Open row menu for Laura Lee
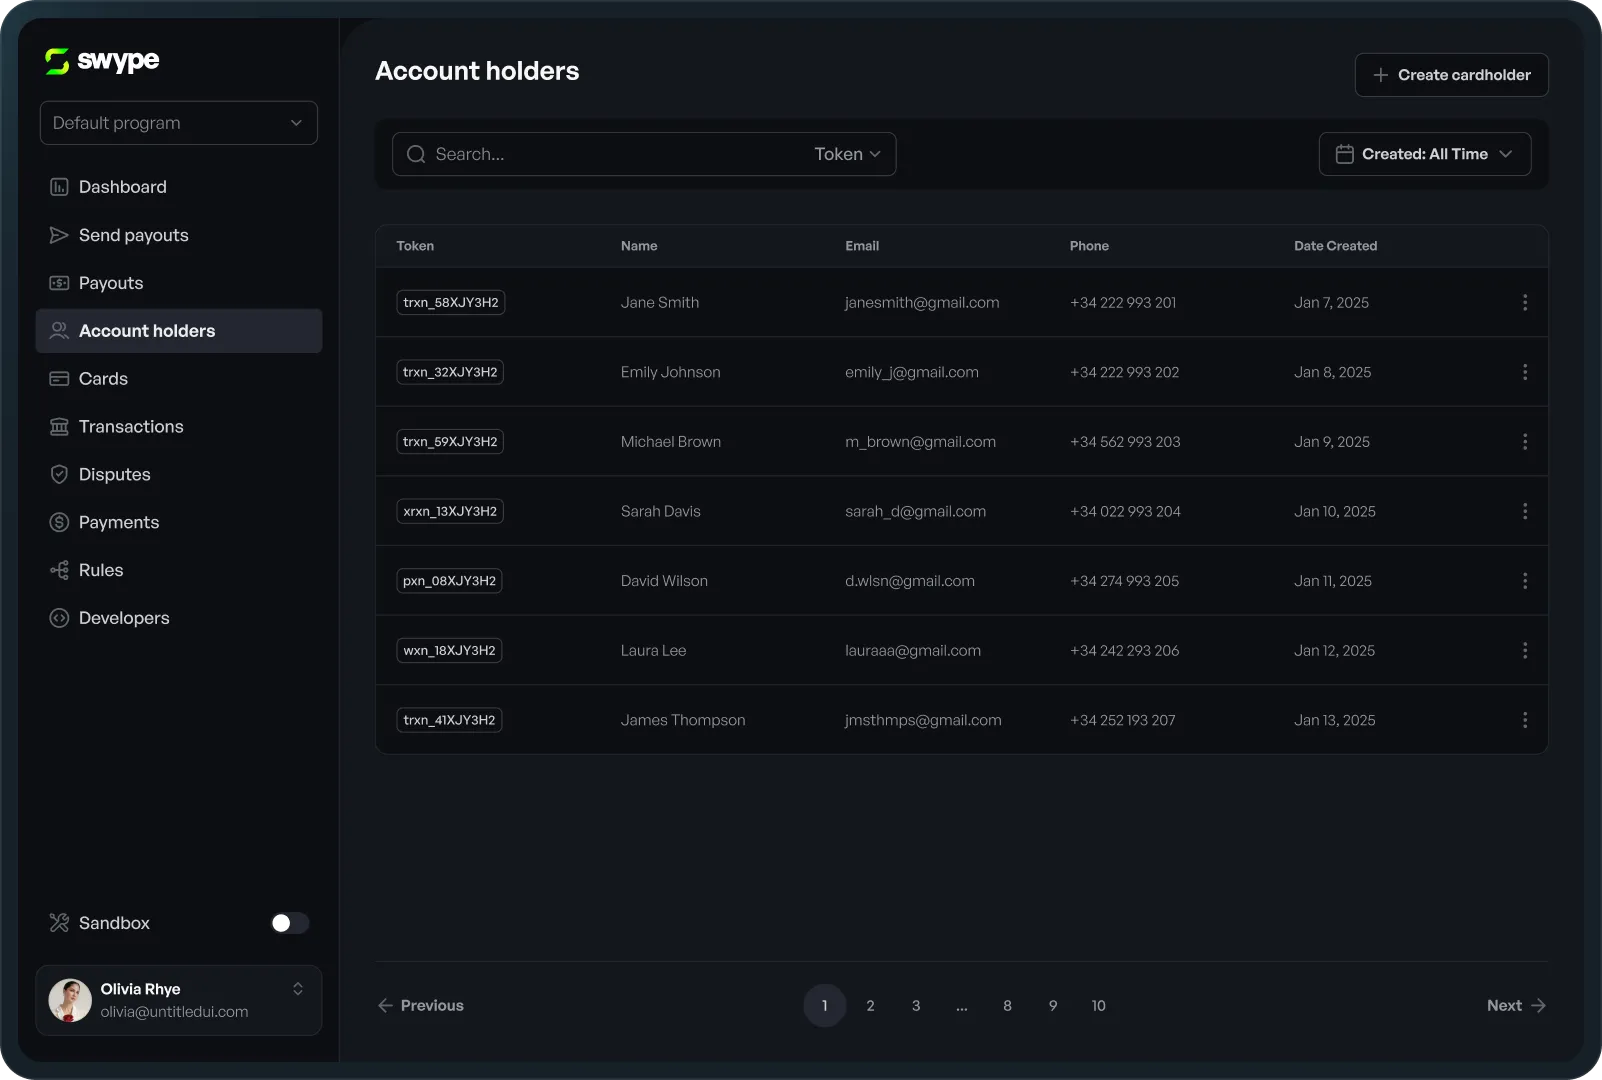 click(x=1525, y=650)
